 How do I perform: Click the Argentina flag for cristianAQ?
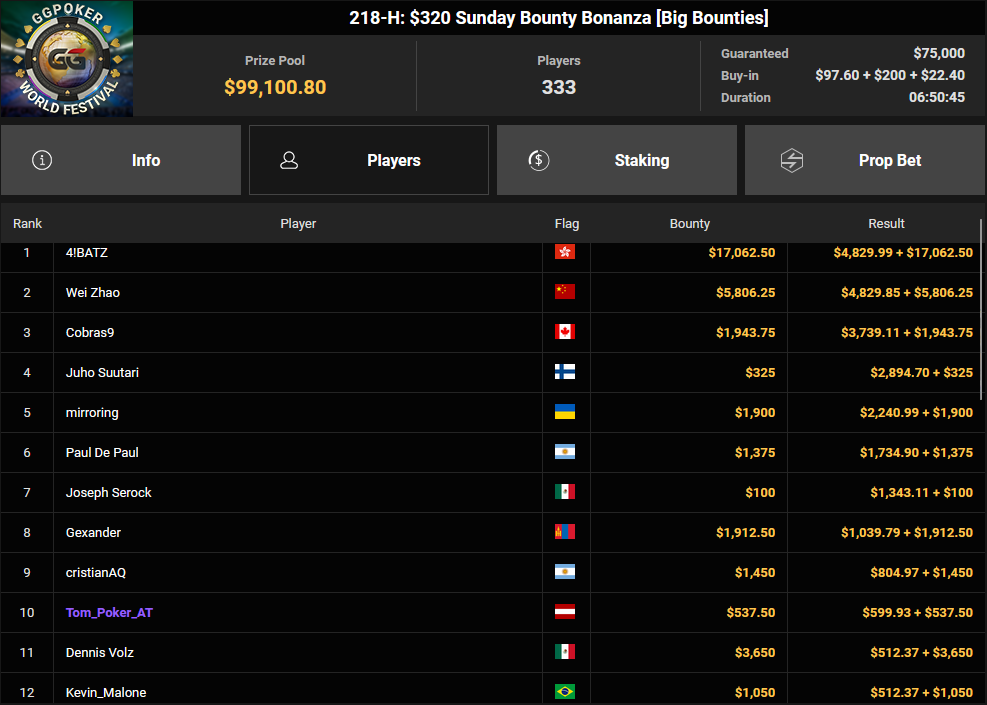pyautogui.click(x=565, y=572)
